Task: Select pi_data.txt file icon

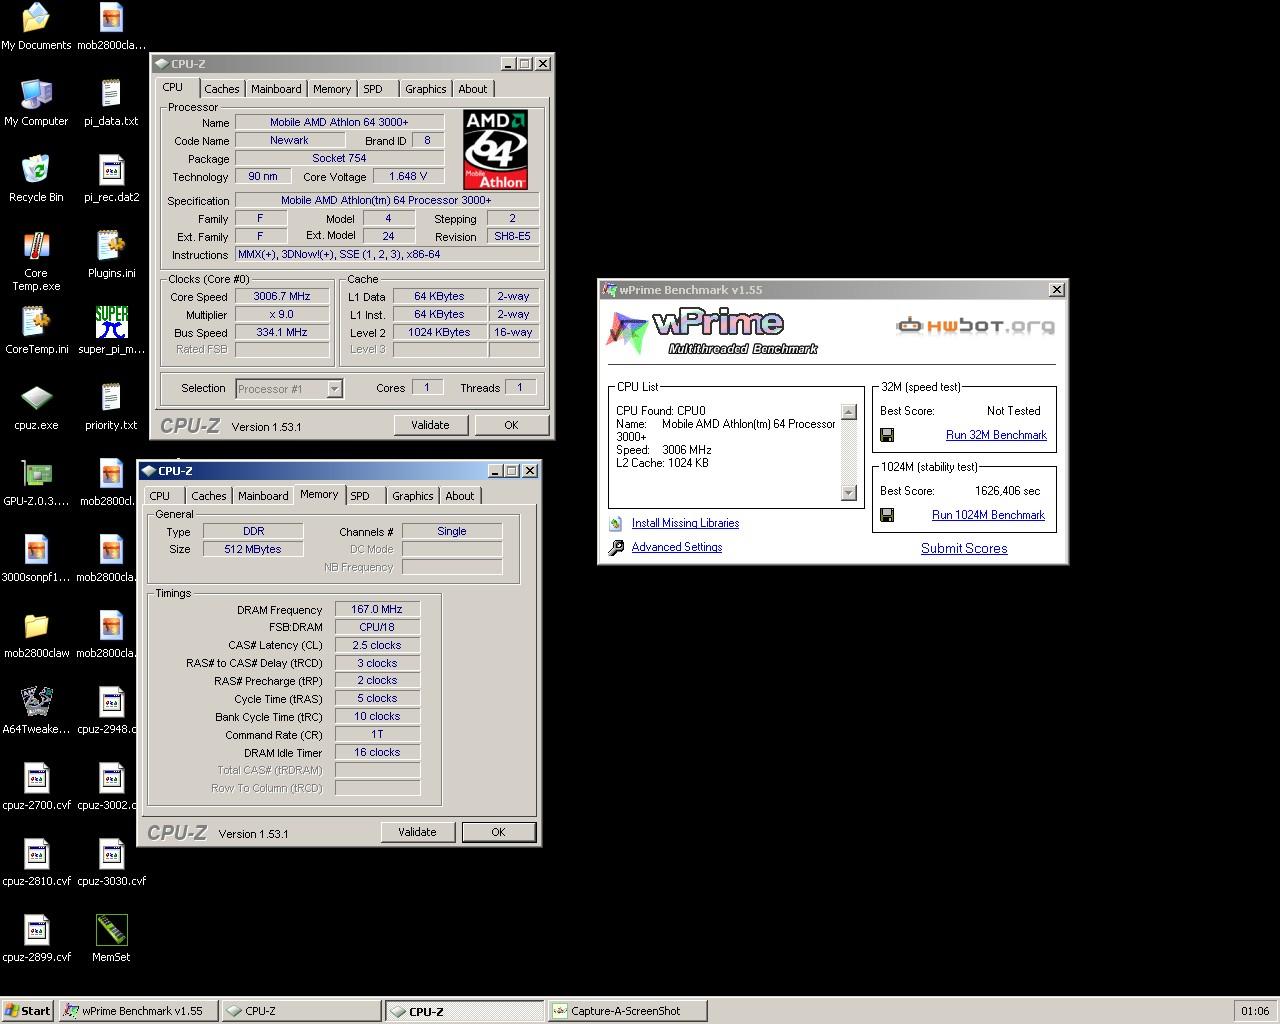Action: pyautogui.click(x=111, y=94)
